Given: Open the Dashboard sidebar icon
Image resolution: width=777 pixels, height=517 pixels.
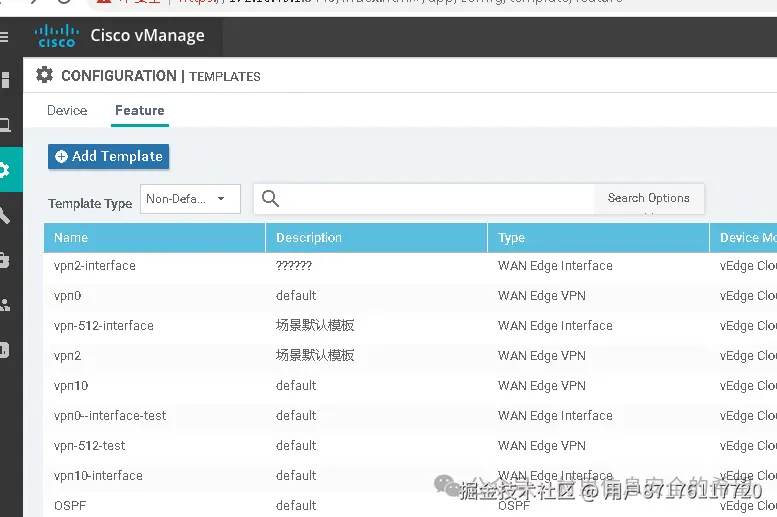Looking at the screenshot, I should [5, 80].
